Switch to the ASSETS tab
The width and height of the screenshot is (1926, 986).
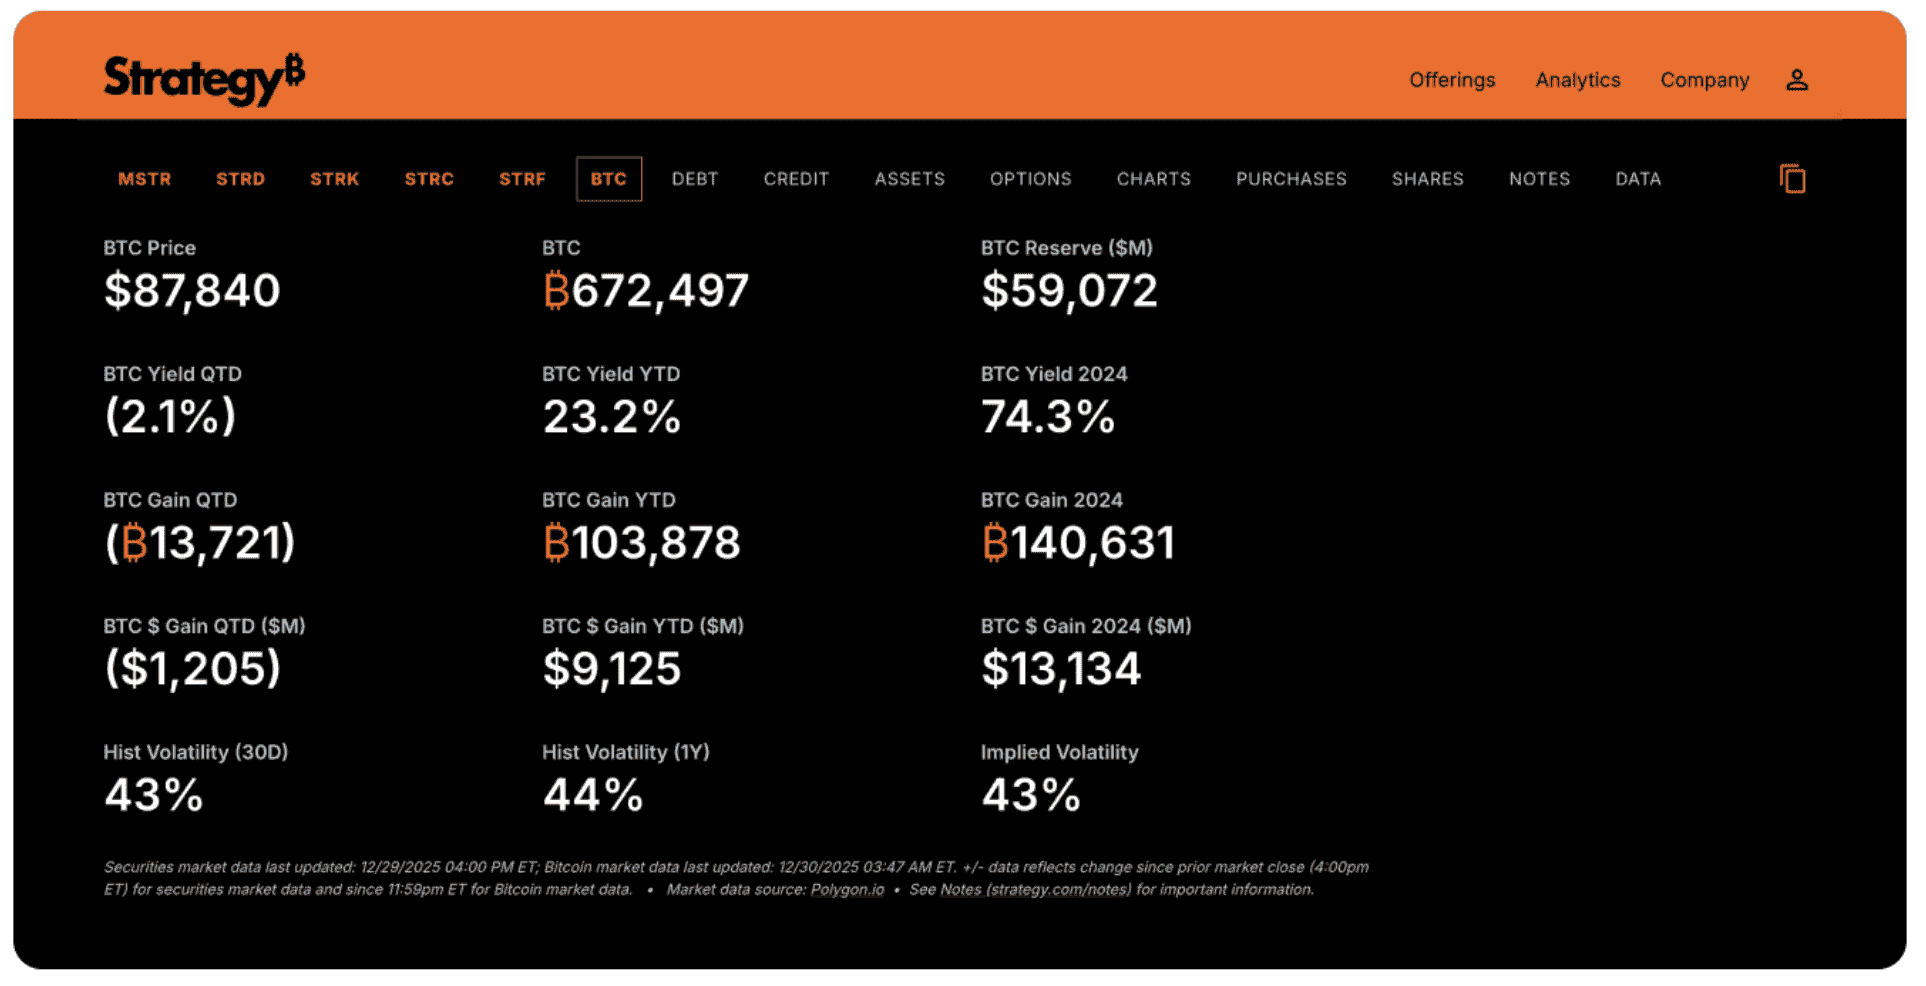909,179
